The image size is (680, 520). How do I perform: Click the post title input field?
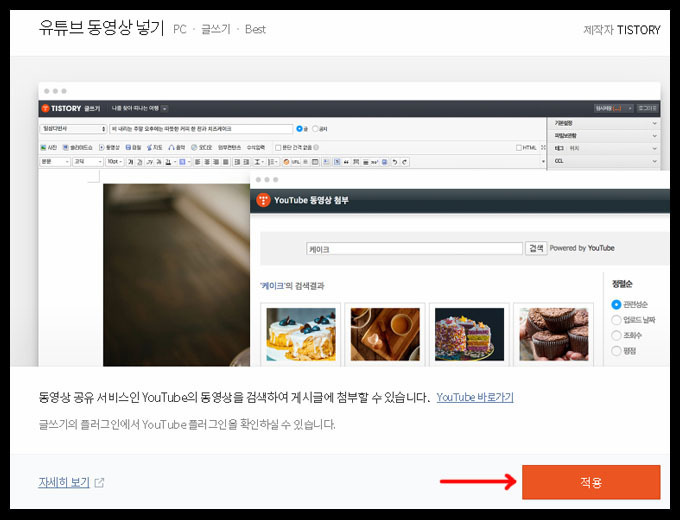pos(201,129)
